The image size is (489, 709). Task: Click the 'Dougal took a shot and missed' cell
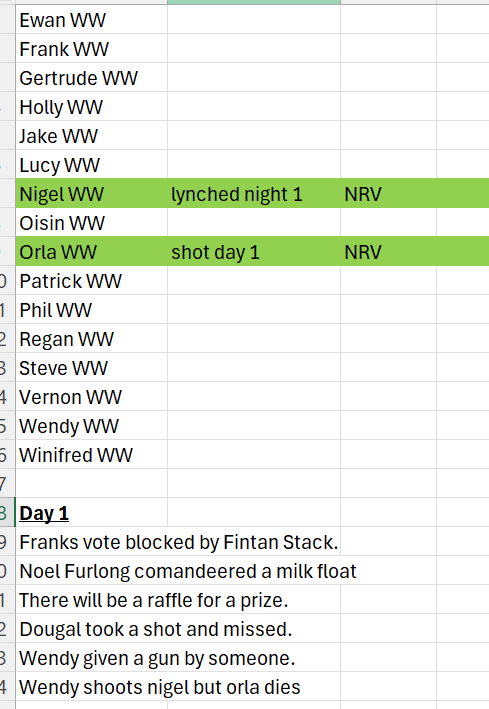click(156, 629)
